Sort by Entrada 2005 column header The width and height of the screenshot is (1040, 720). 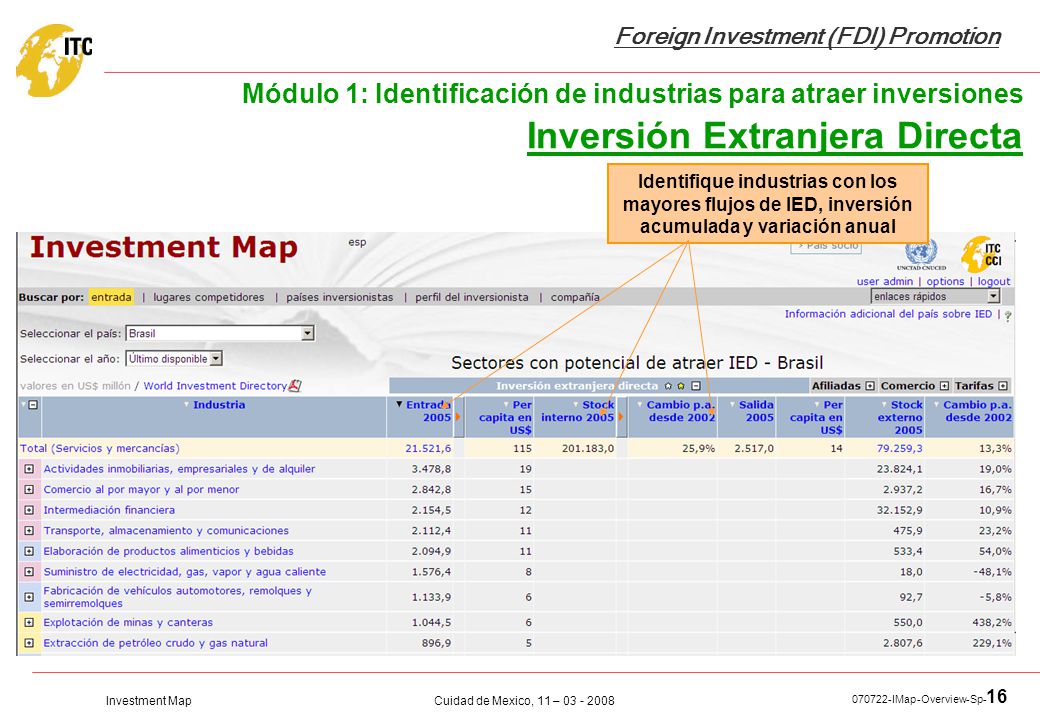(x=428, y=411)
